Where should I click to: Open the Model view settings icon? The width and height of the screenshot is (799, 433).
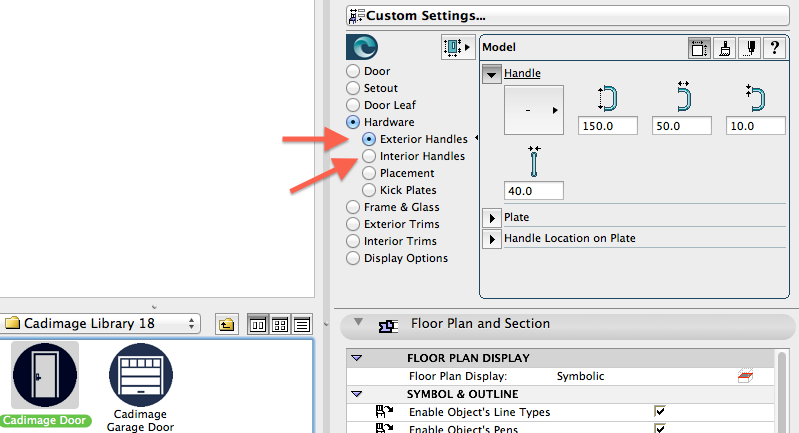point(699,47)
